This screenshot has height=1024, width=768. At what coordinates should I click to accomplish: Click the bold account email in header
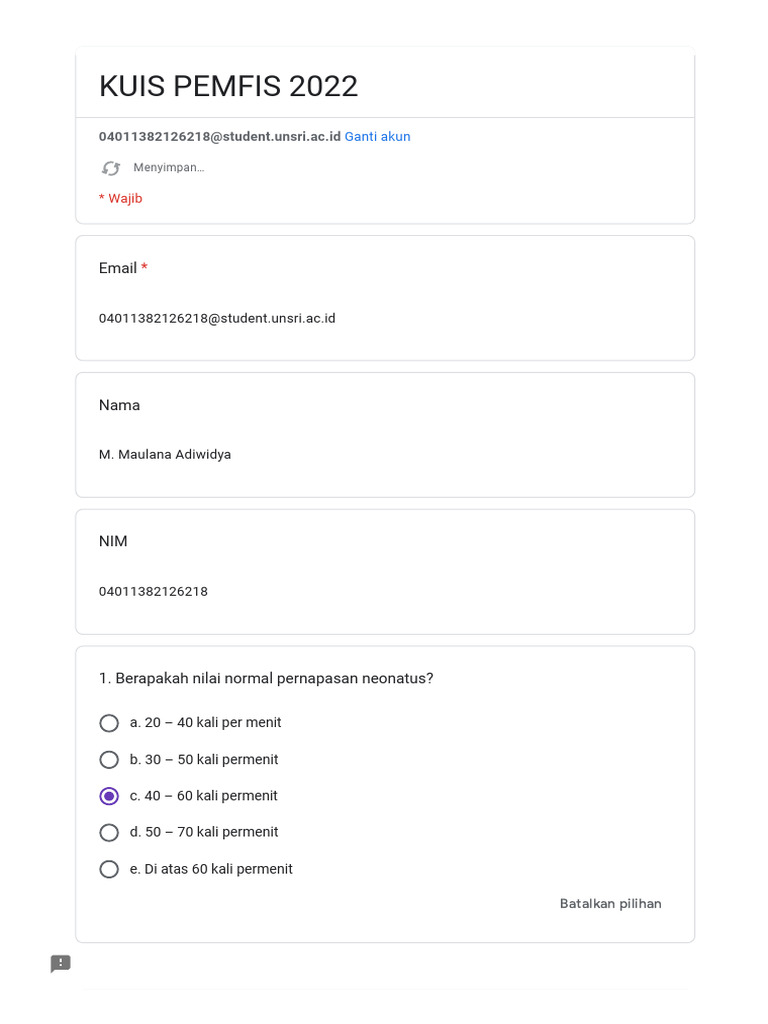coord(219,137)
